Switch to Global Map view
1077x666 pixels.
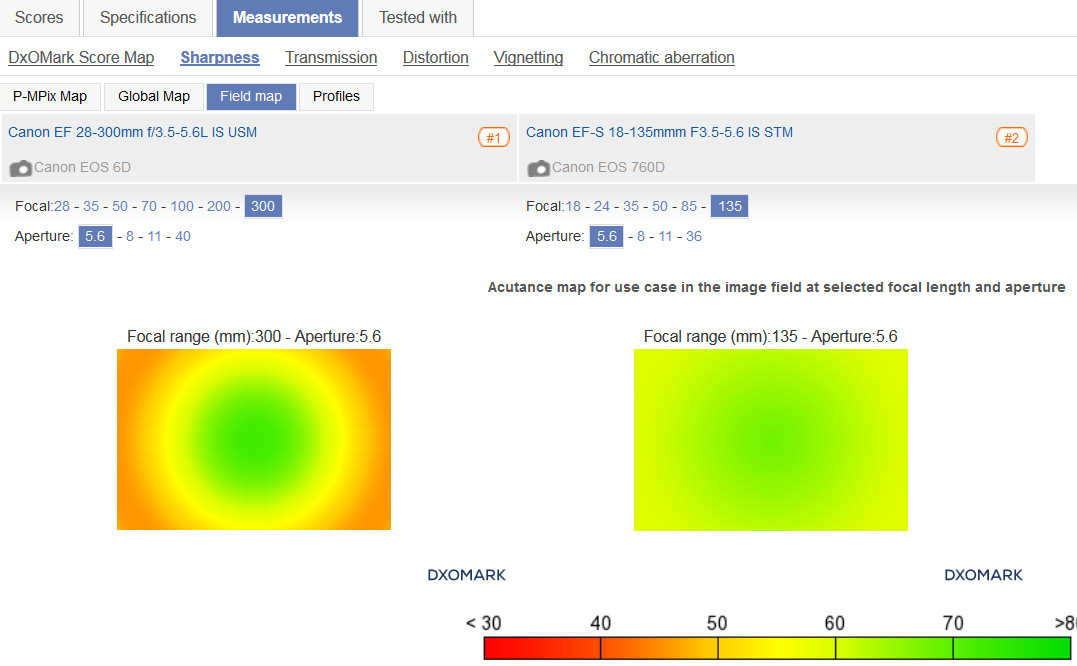pos(154,97)
